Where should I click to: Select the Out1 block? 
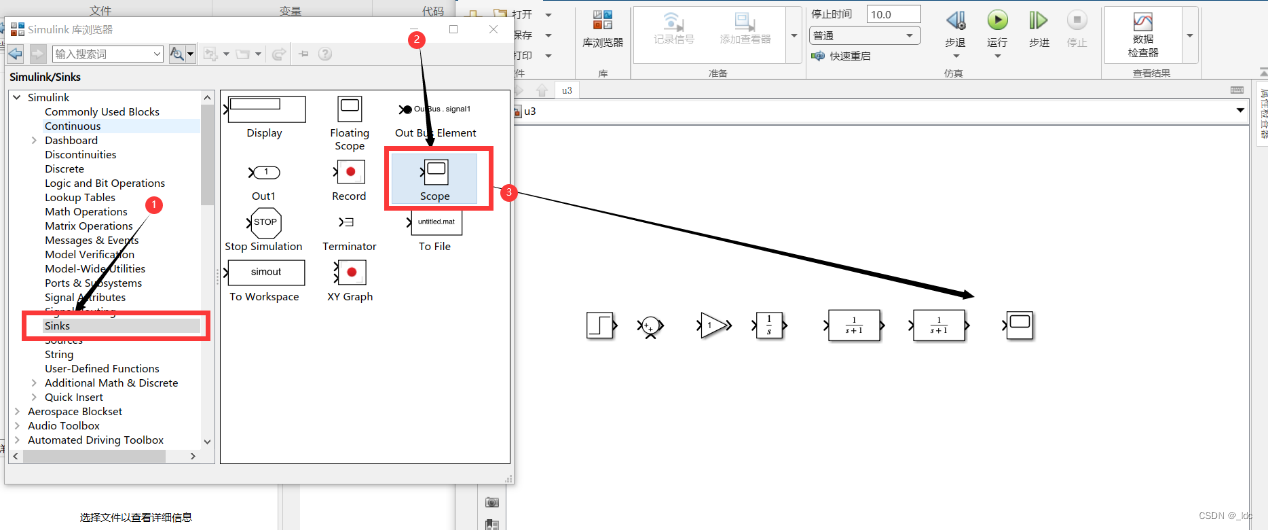coord(264,172)
